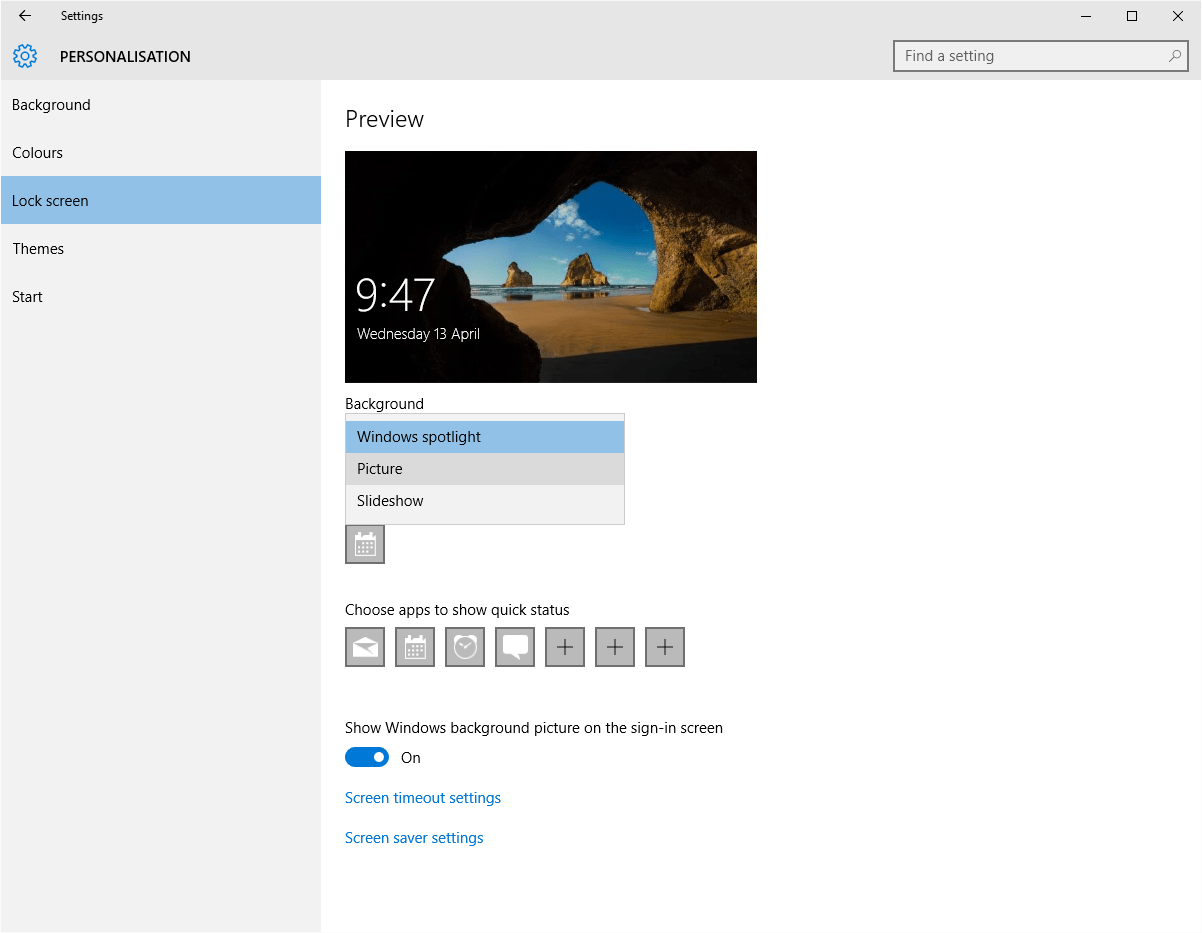The width and height of the screenshot is (1202, 933).
Task: Minimize the Settings window
Action: 1086,16
